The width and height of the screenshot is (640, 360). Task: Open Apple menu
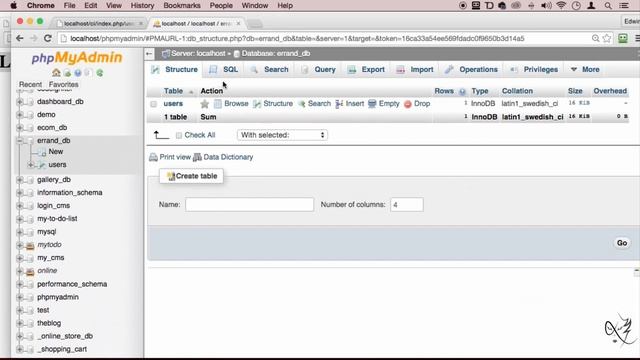pos(13,5)
